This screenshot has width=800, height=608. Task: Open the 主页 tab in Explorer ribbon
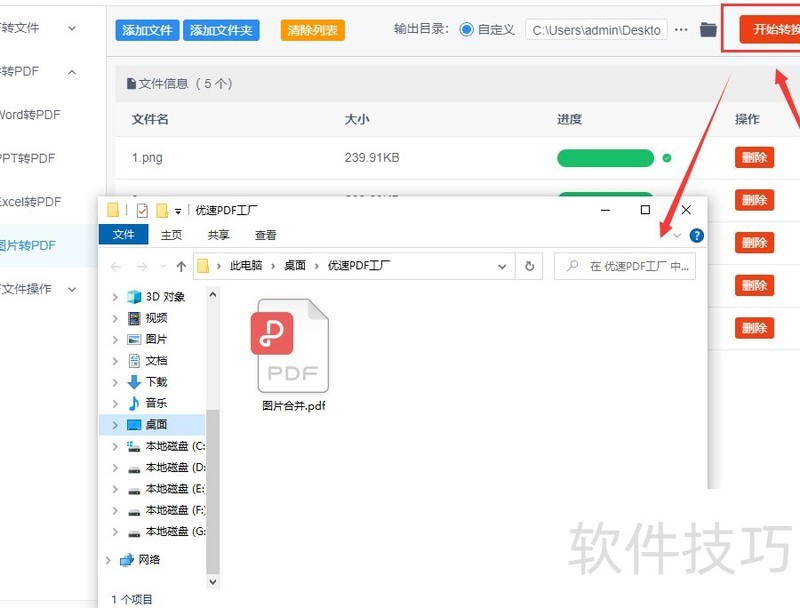171,235
